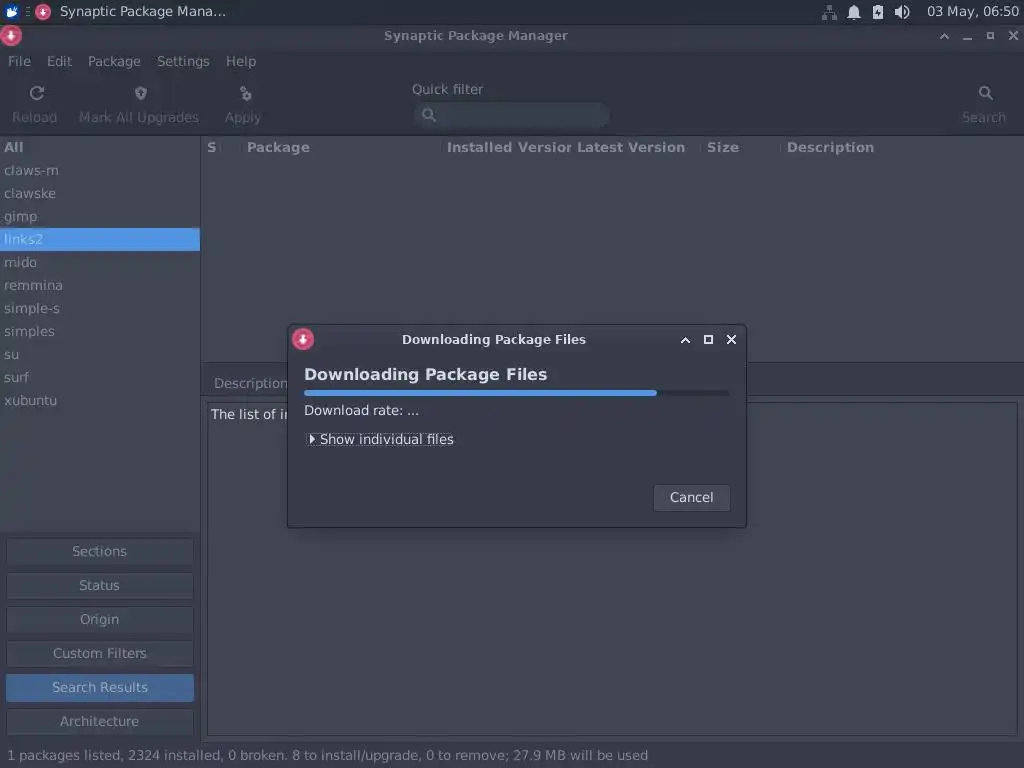Sort by the Size column header
The width and height of the screenshot is (1024, 768).
pyautogui.click(x=740, y=148)
